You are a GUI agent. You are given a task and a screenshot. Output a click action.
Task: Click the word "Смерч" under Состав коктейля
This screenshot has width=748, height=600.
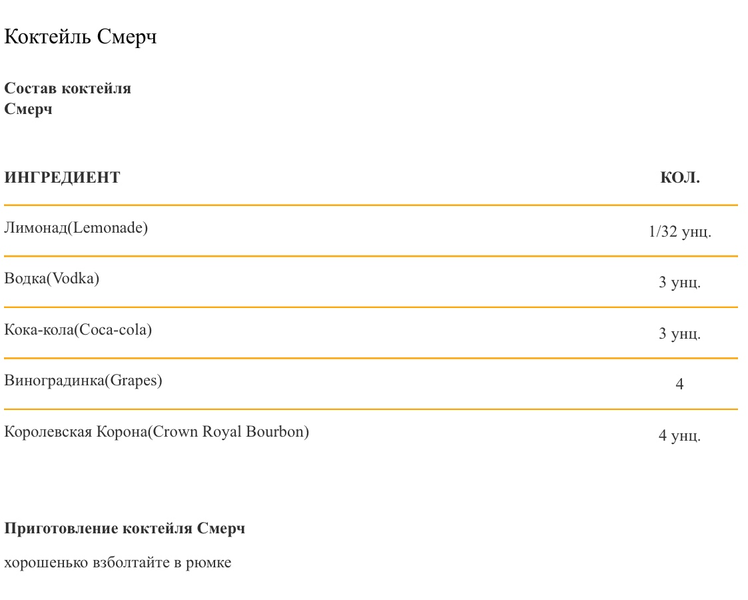pos(28,109)
